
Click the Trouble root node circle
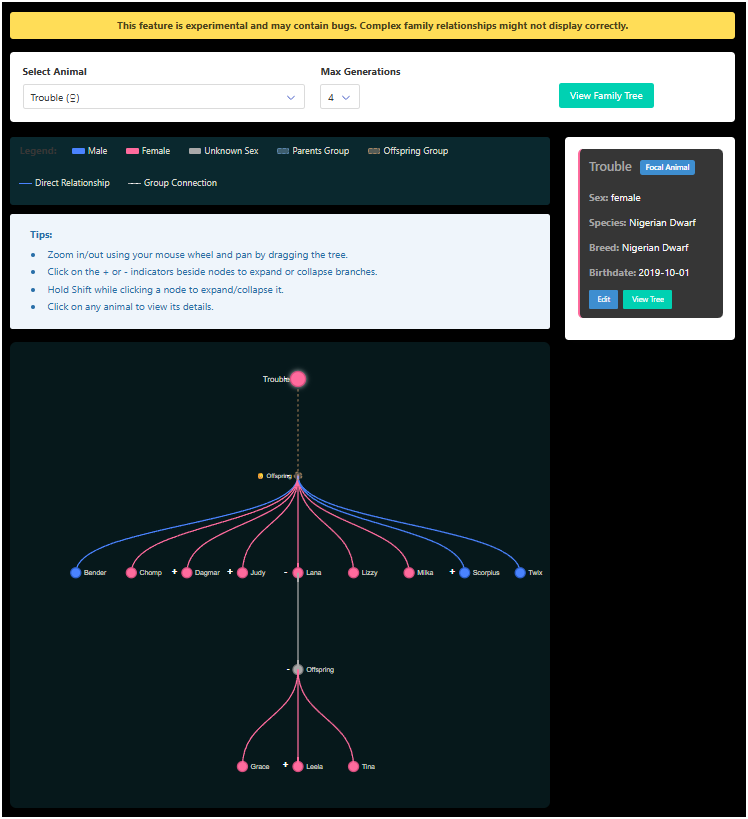click(x=297, y=379)
